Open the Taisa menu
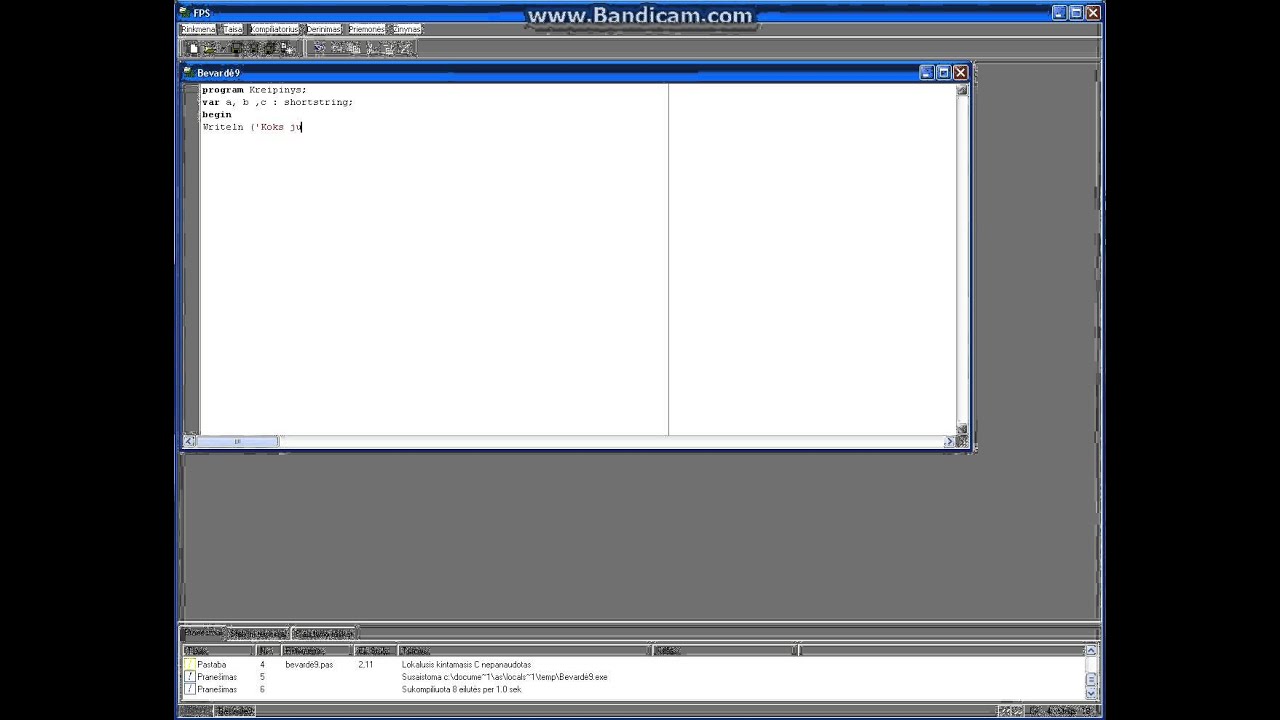The height and width of the screenshot is (720, 1280). tap(233, 30)
